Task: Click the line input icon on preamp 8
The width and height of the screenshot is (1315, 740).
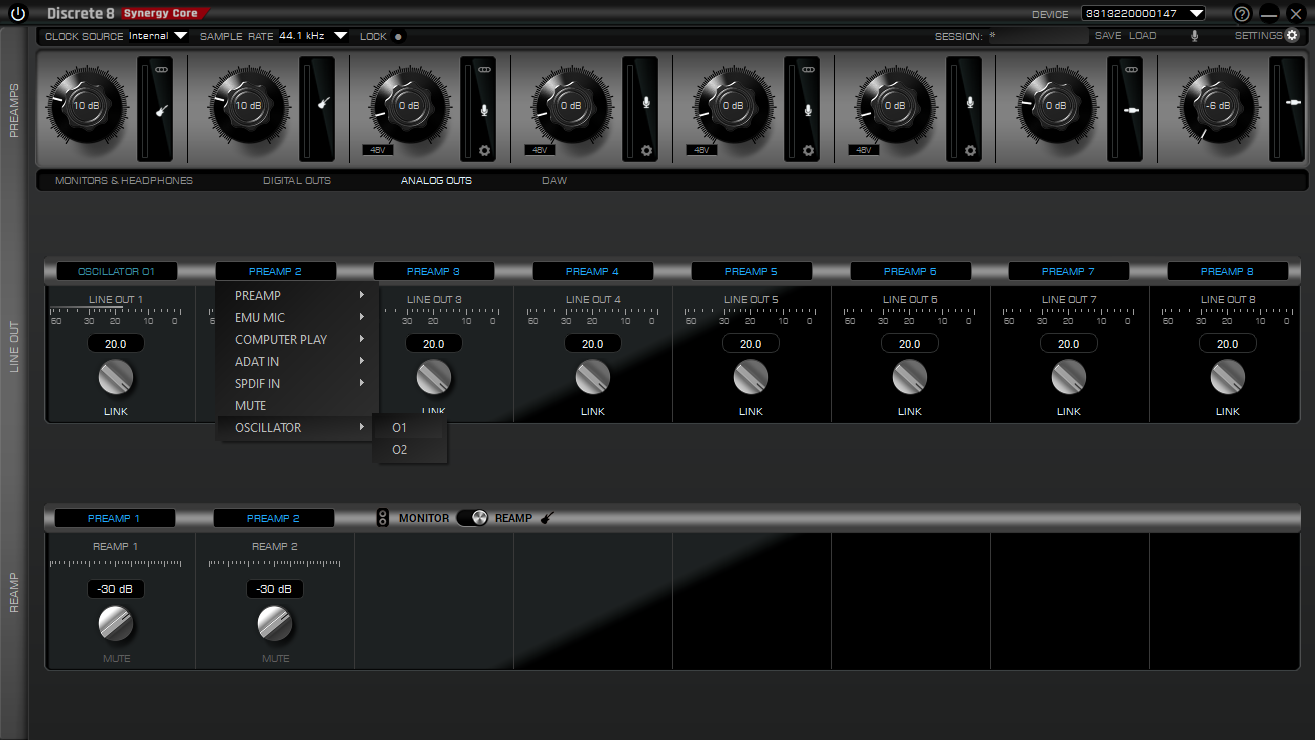Action: (x=1293, y=103)
